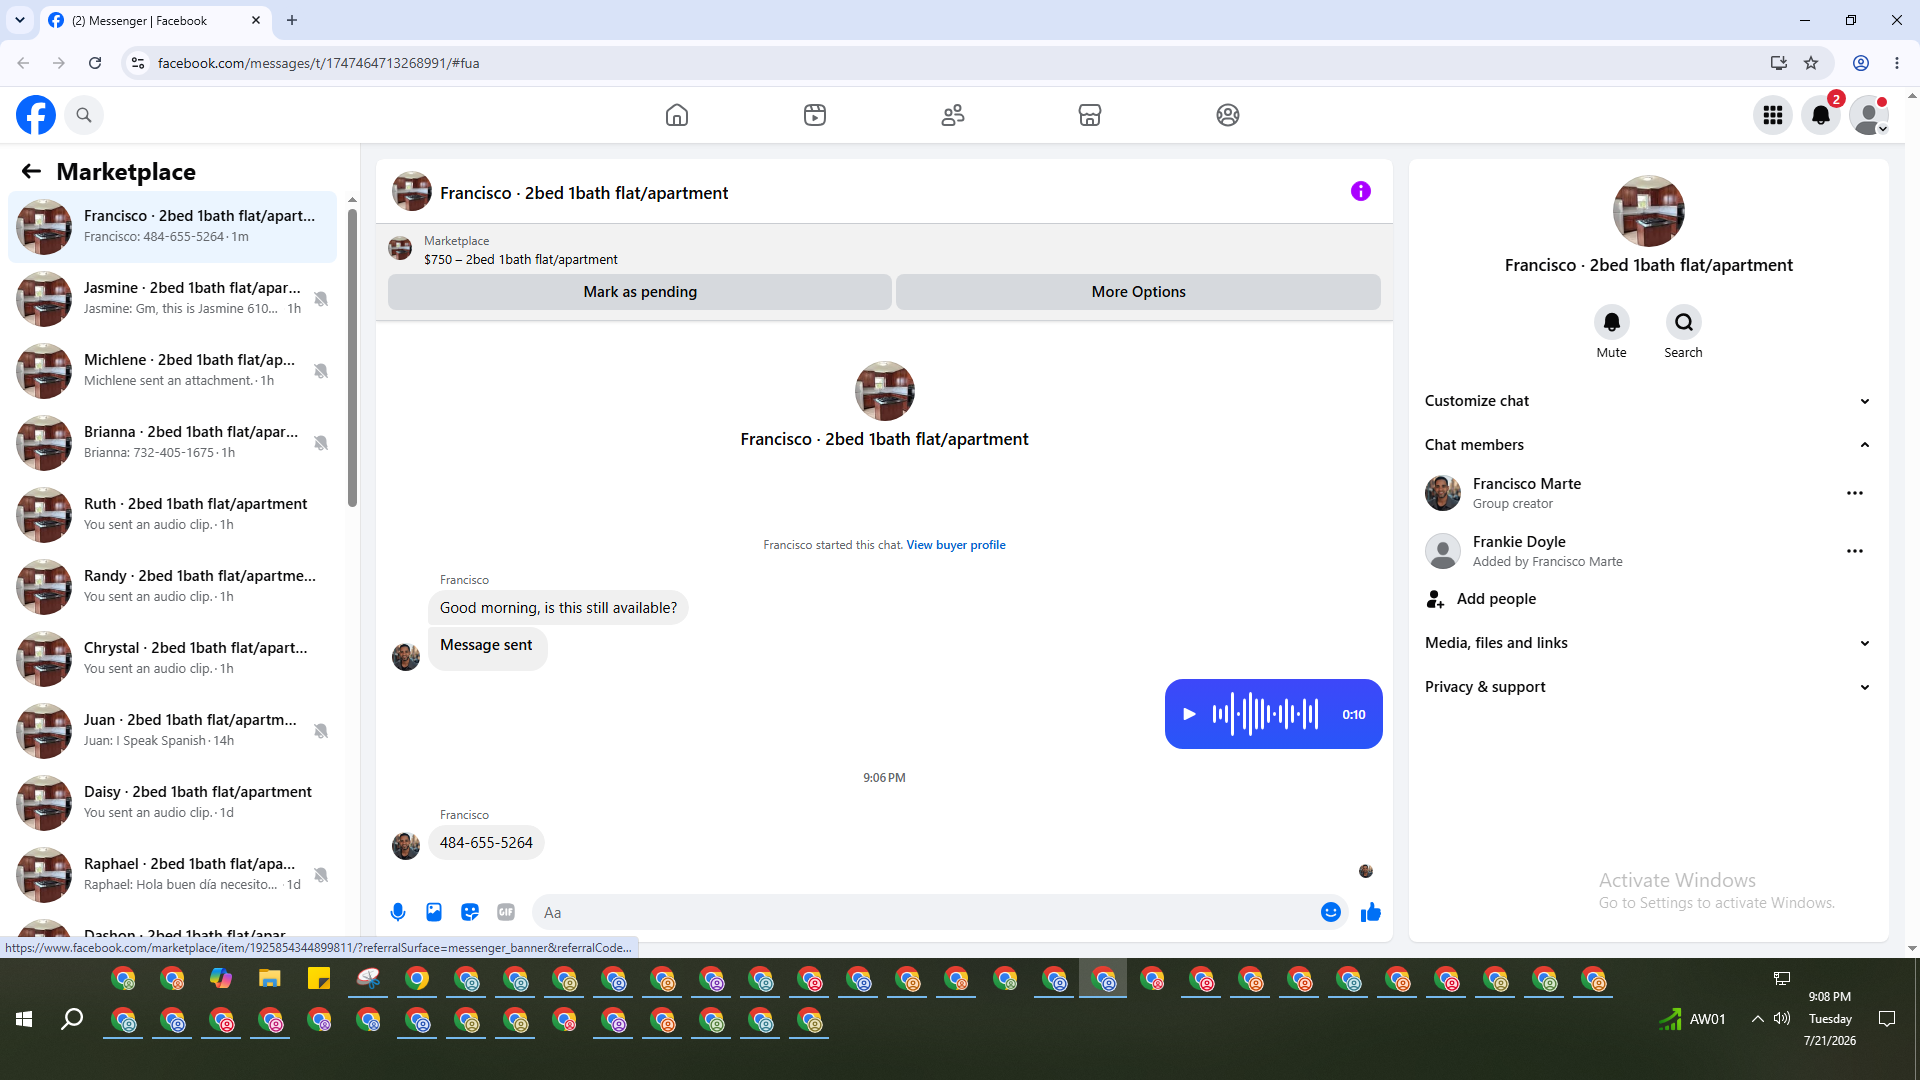Open the Facebook logo home link
The image size is (1920, 1080).
(36, 115)
